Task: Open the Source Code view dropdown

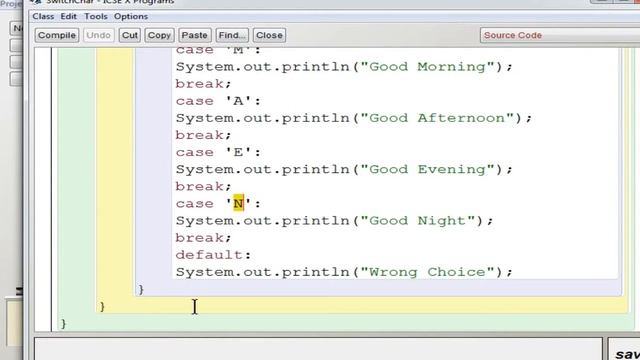Action: coord(560,35)
